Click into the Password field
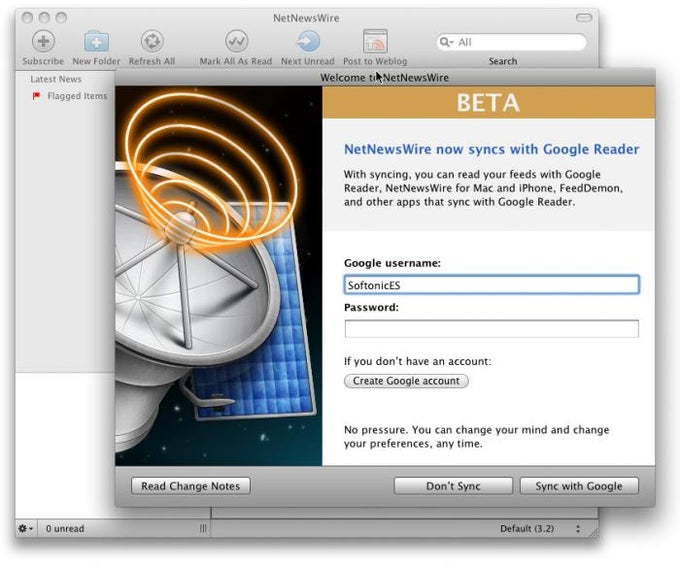 tap(491, 329)
